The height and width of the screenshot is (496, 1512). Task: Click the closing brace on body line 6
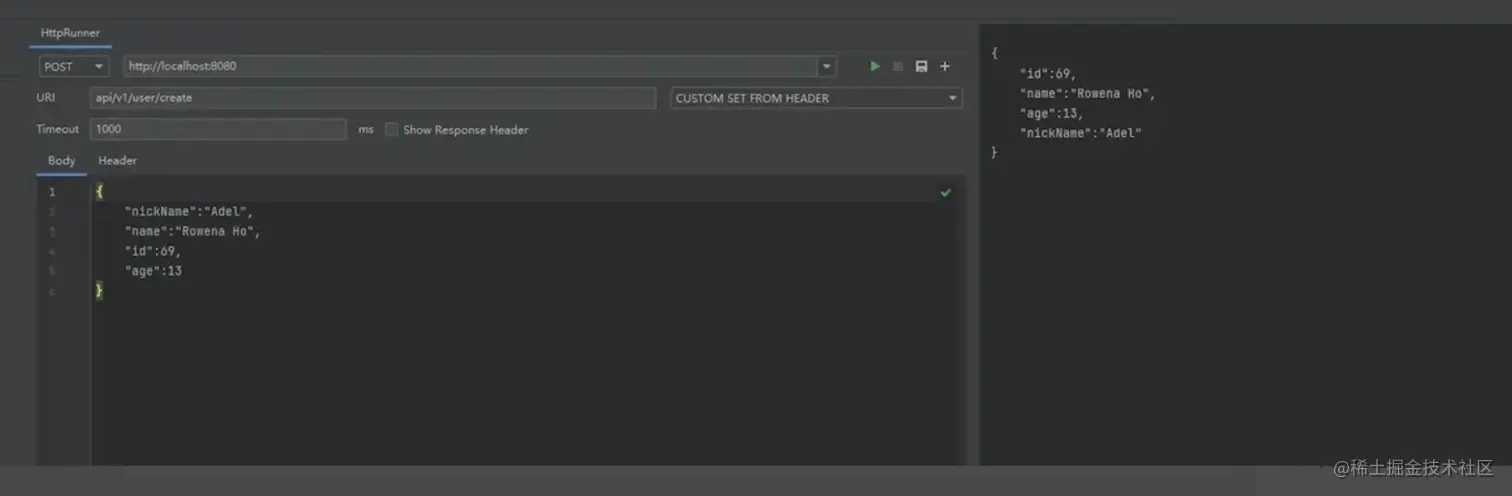click(99, 291)
